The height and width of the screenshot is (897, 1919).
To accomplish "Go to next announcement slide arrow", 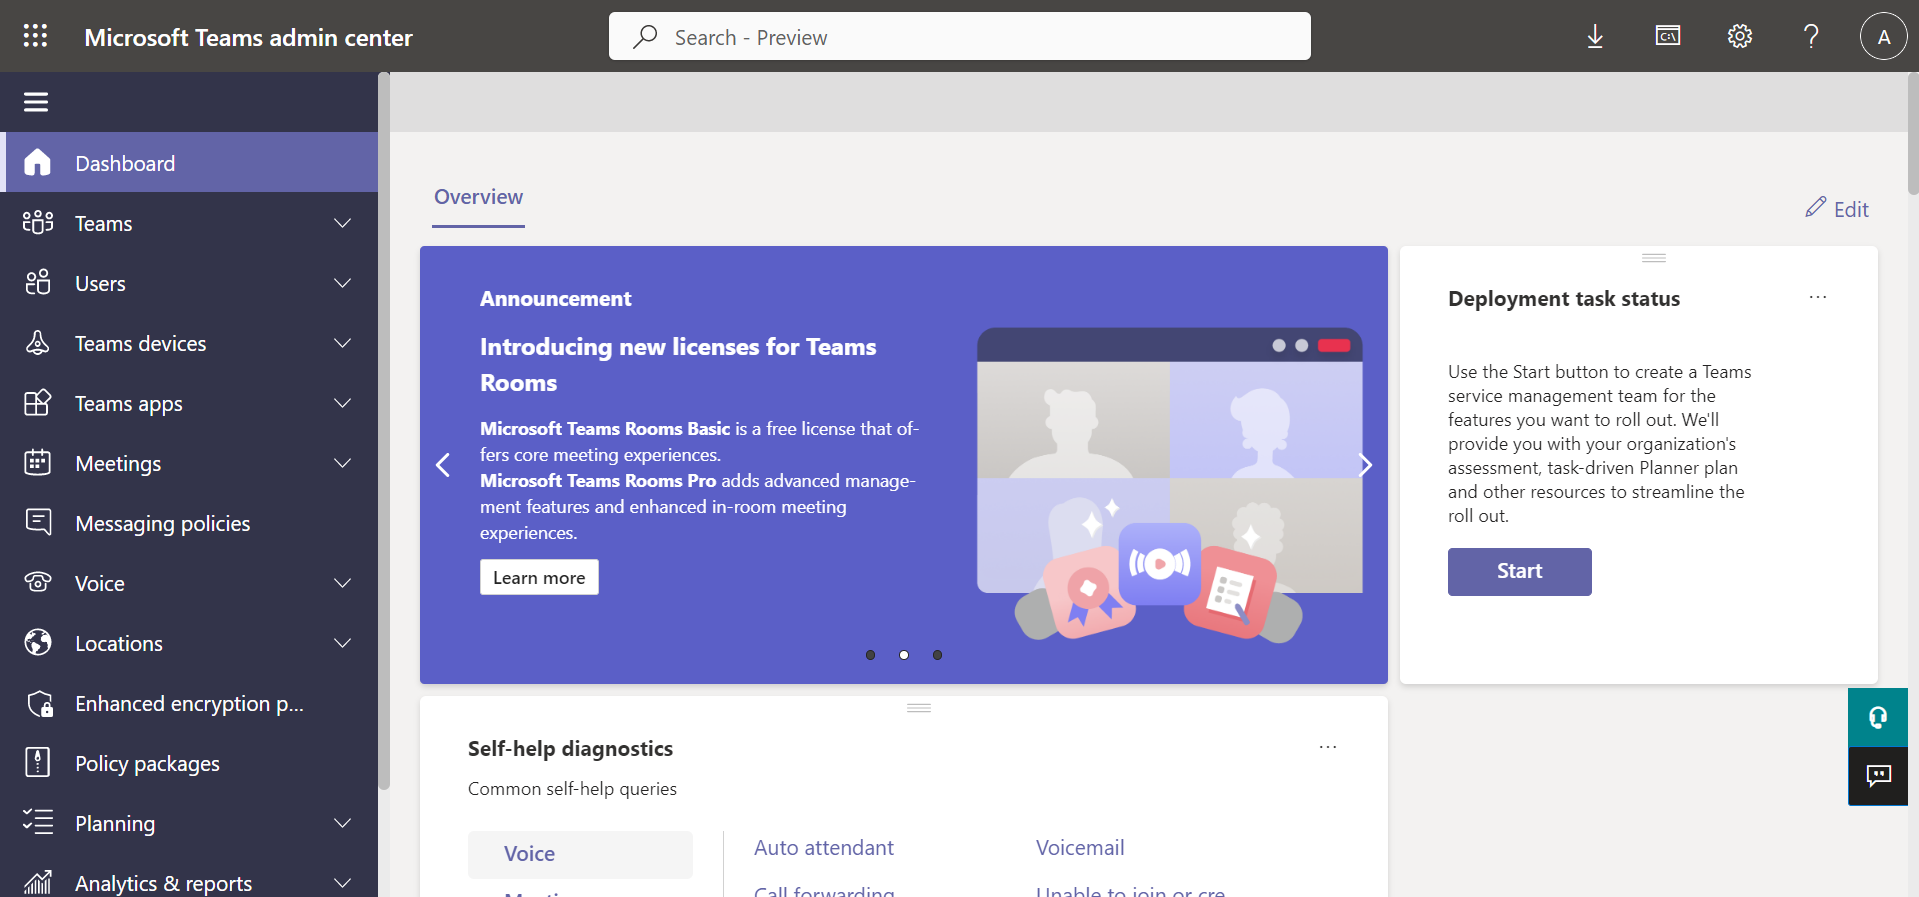I will pos(1365,464).
